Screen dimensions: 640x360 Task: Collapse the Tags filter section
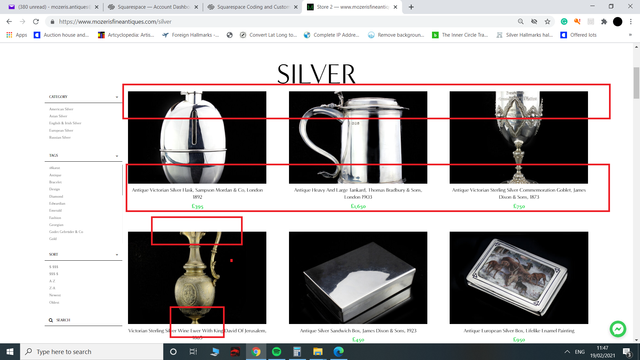click(x=117, y=156)
